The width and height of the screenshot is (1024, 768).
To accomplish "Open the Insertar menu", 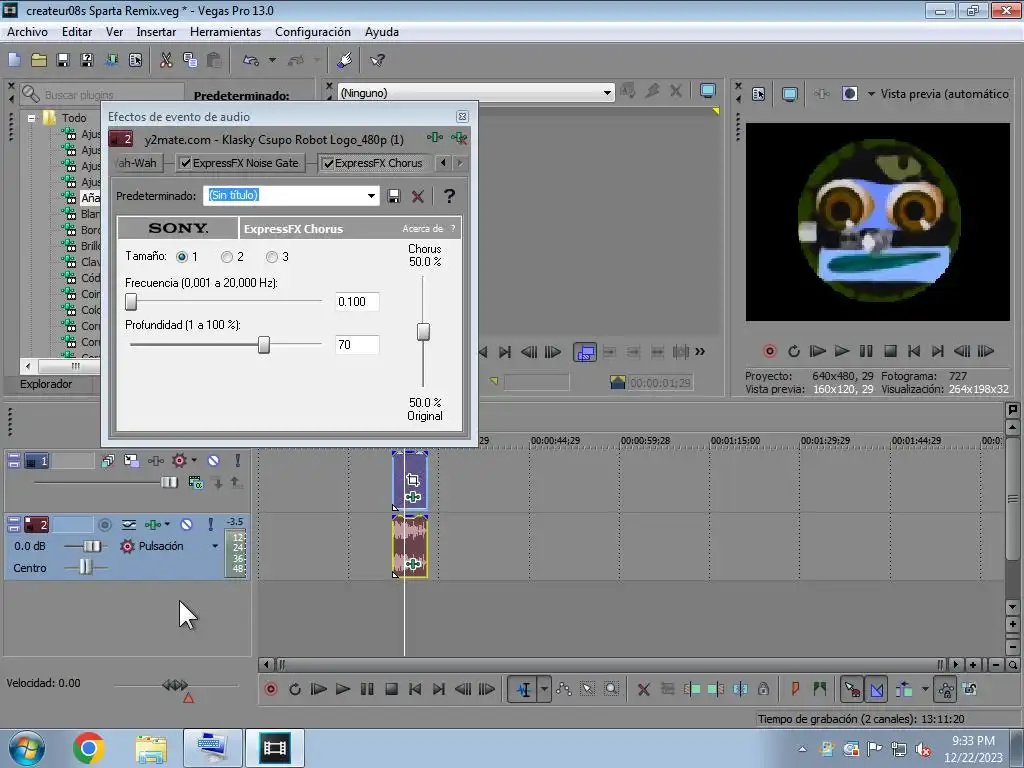I will (156, 32).
